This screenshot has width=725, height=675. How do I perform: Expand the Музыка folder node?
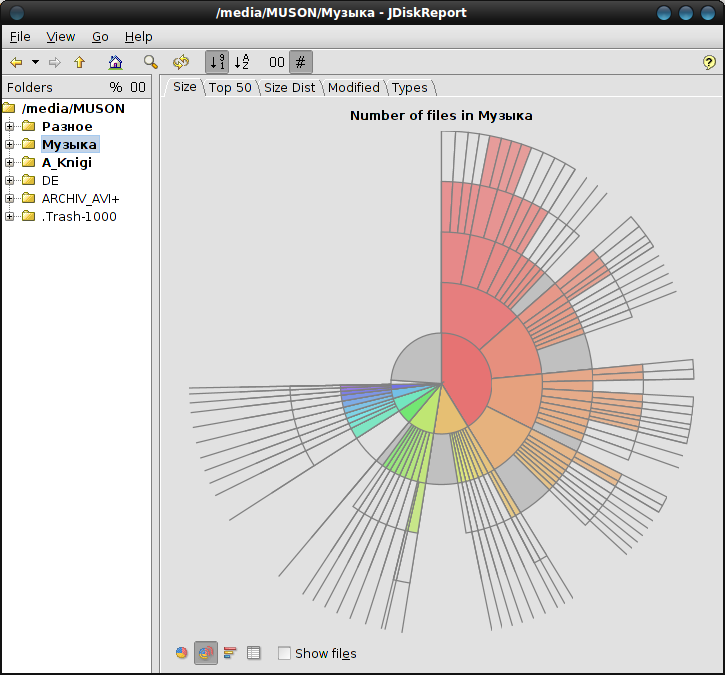tap(9, 144)
